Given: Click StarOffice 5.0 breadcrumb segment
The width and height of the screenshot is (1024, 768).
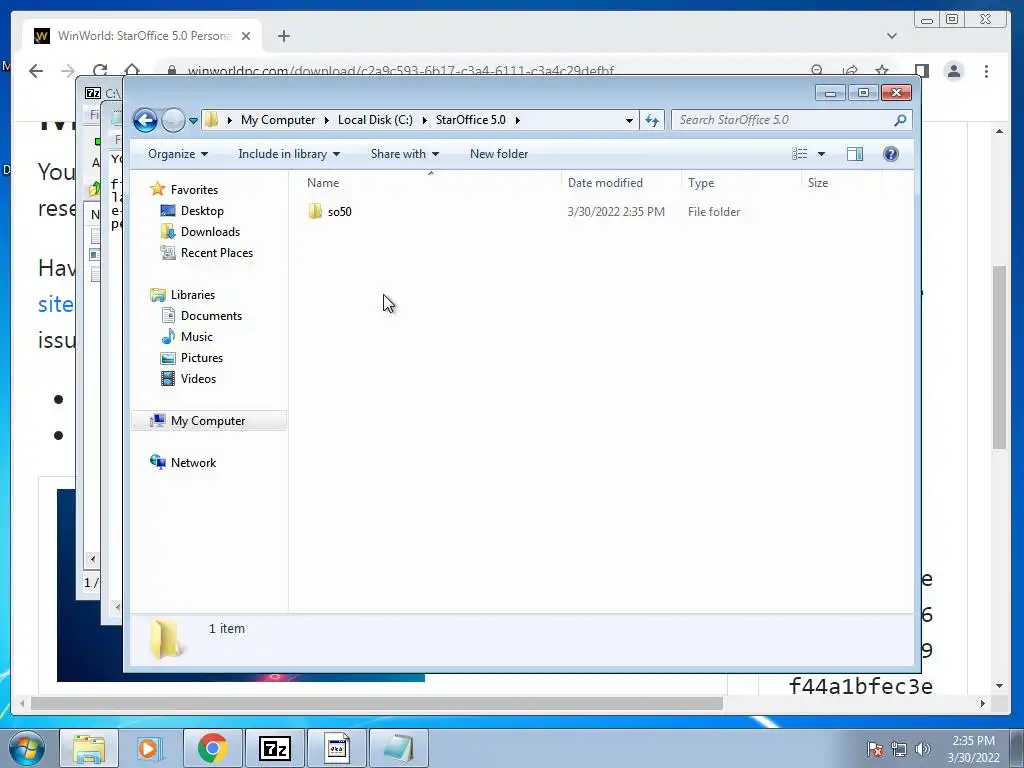Looking at the screenshot, I should [470, 120].
